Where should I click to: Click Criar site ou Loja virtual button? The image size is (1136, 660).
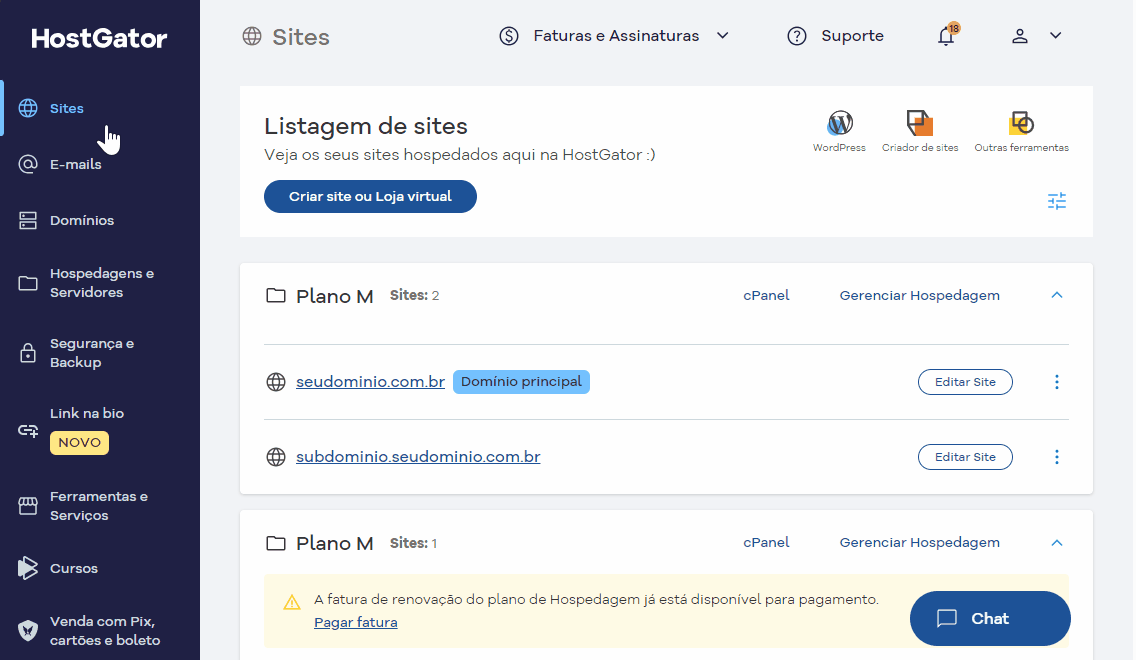(x=370, y=196)
